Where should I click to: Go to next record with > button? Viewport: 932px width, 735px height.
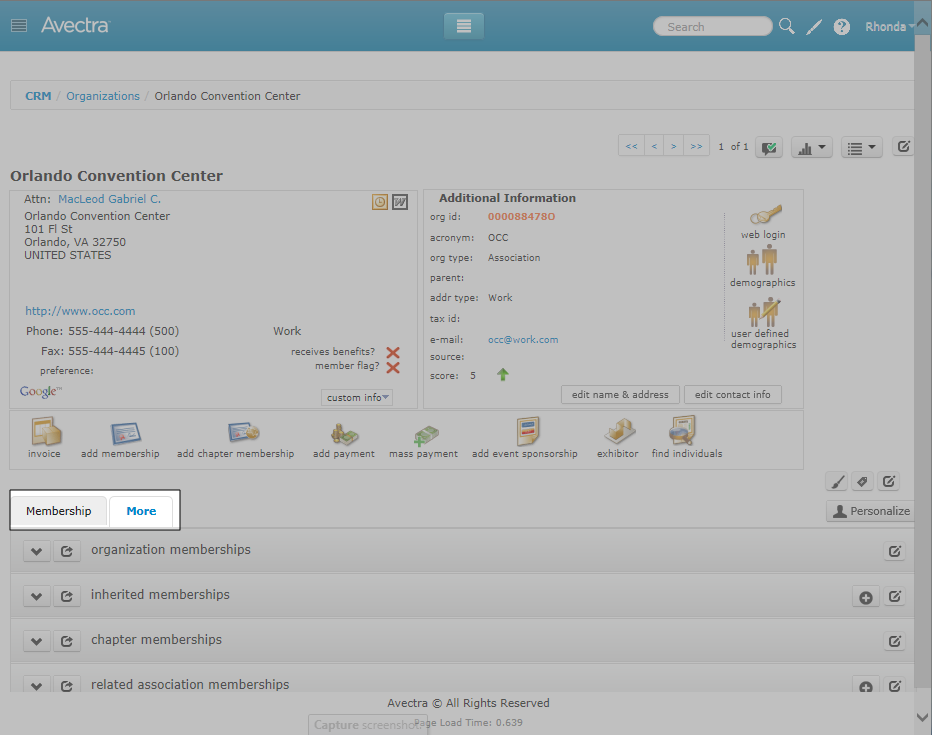click(x=673, y=146)
